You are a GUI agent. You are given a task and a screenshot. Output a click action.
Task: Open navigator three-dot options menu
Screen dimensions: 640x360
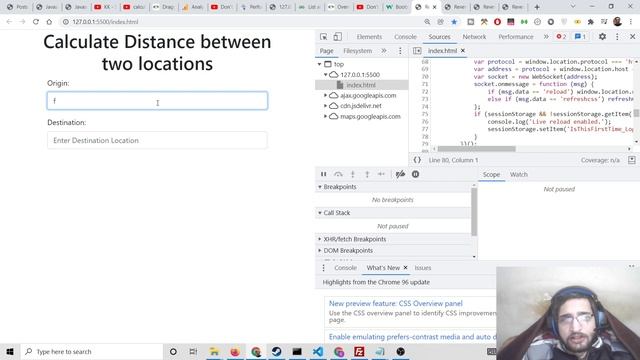click(400, 51)
